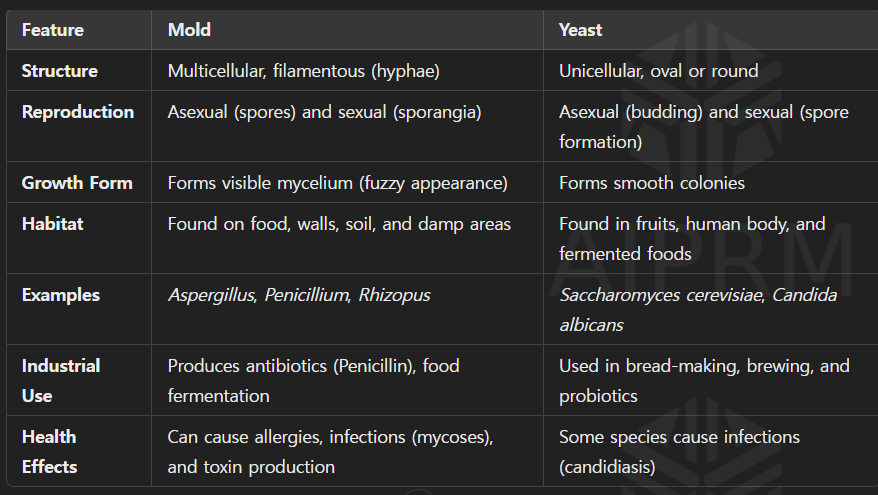Viewport: 878px width, 495px height.
Task: Select the Reproduction row label
Action: [x=78, y=112]
